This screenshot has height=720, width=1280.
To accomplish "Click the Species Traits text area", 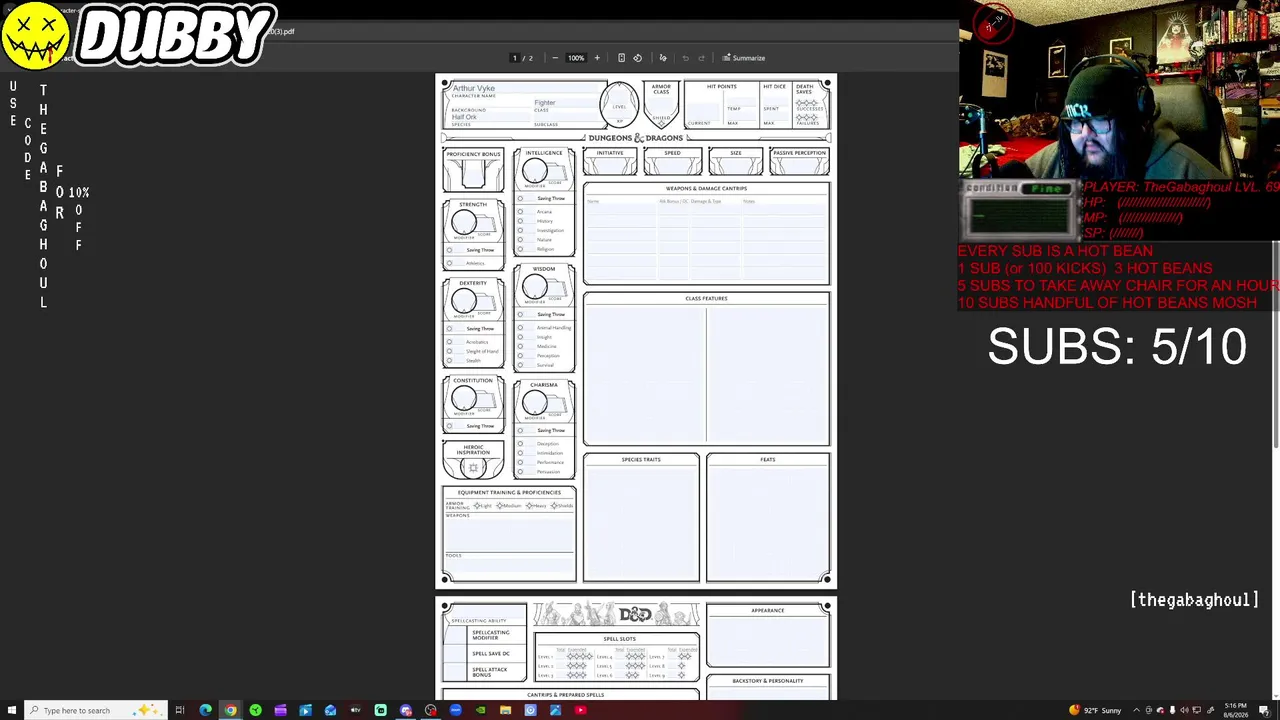I will 641,521.
